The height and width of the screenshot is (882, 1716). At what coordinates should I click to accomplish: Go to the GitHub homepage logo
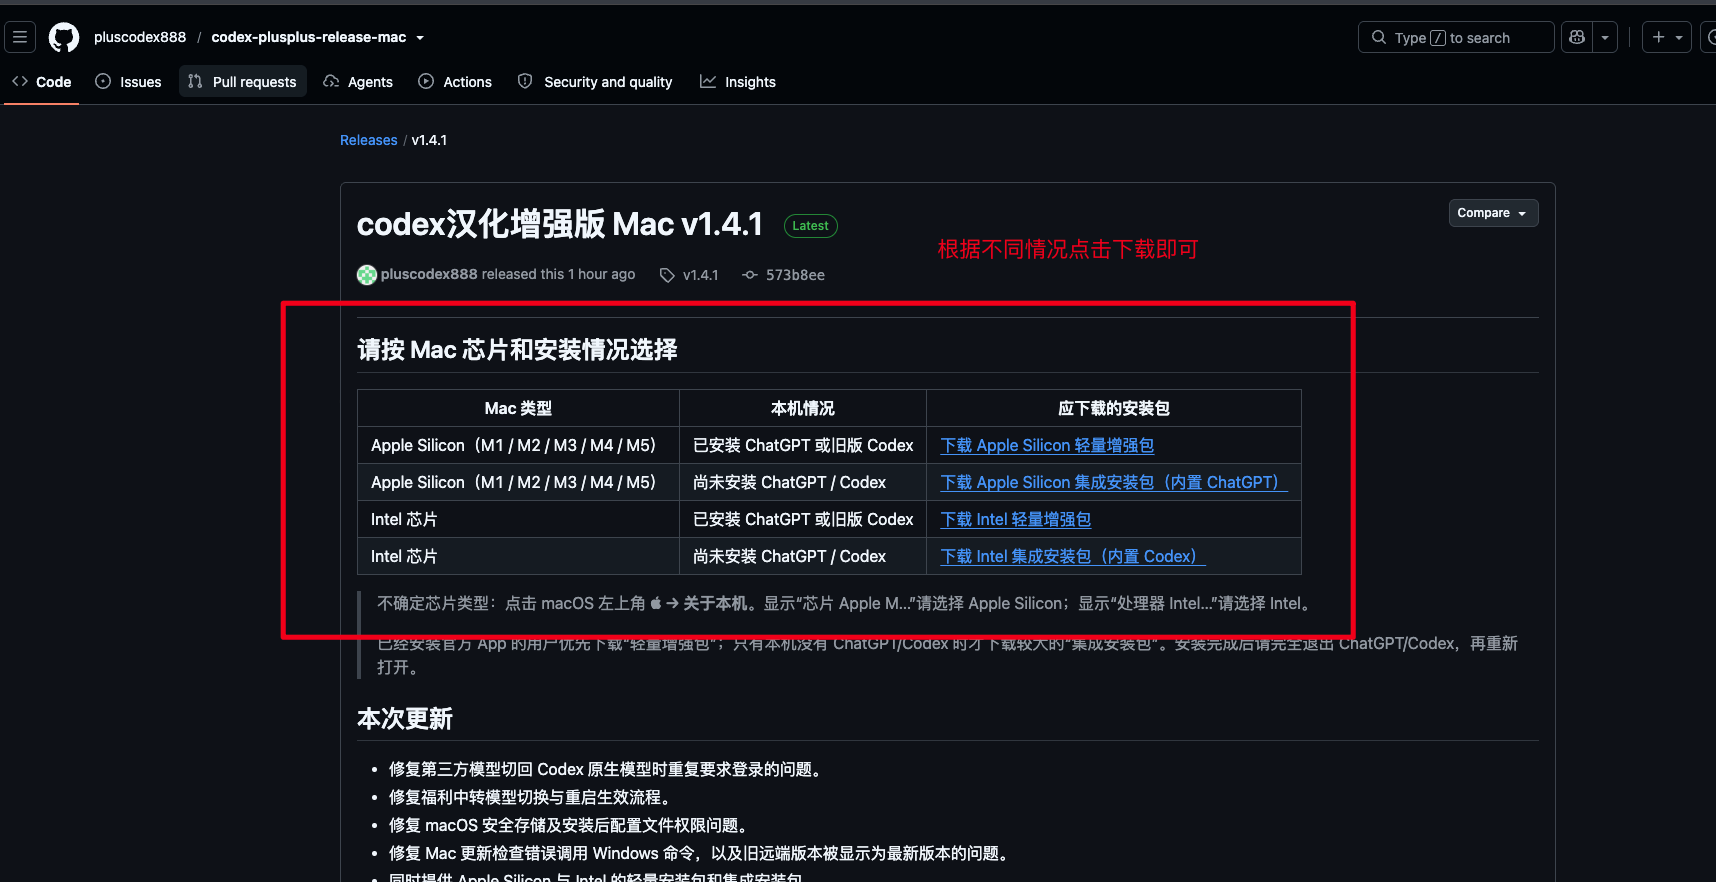[x=64, y=37]
